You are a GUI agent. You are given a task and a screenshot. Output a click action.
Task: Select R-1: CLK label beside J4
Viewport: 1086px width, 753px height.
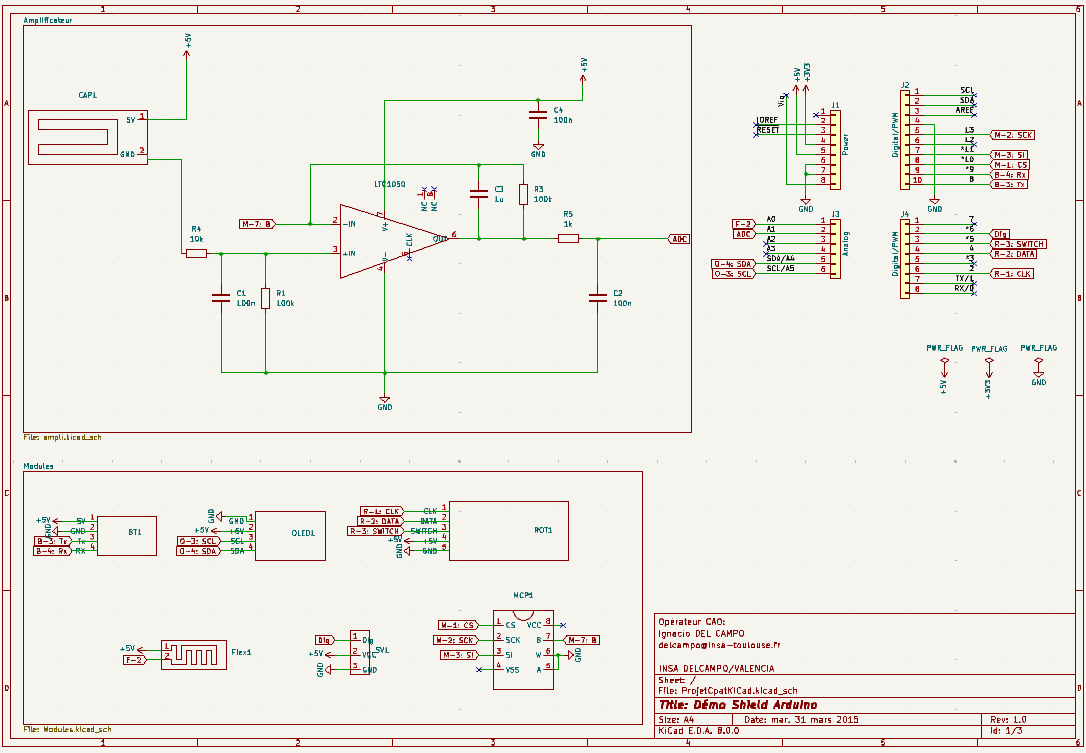coord(1013,274)
